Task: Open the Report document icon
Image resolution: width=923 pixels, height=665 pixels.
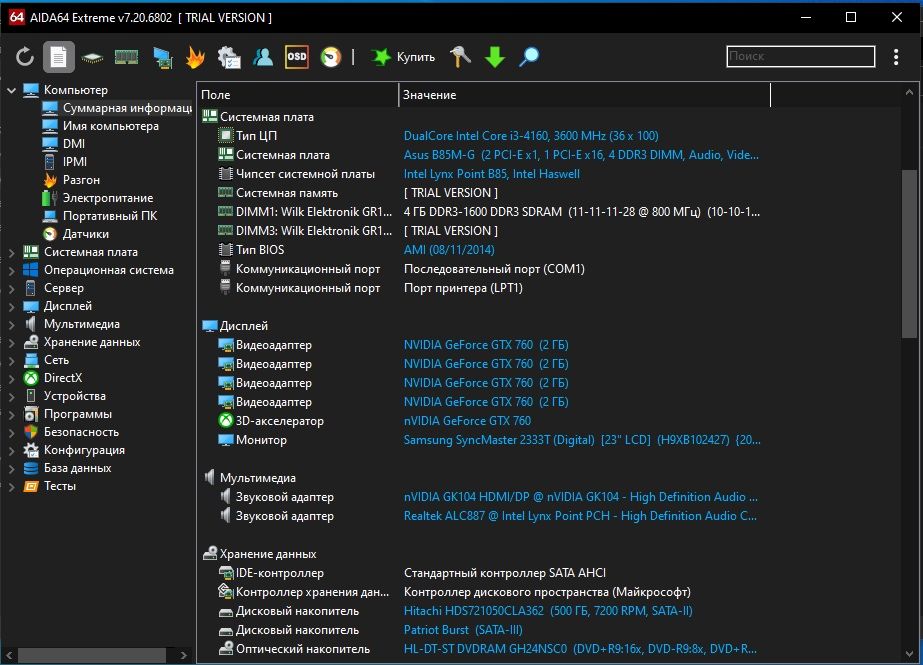Action: click(58, 57)
